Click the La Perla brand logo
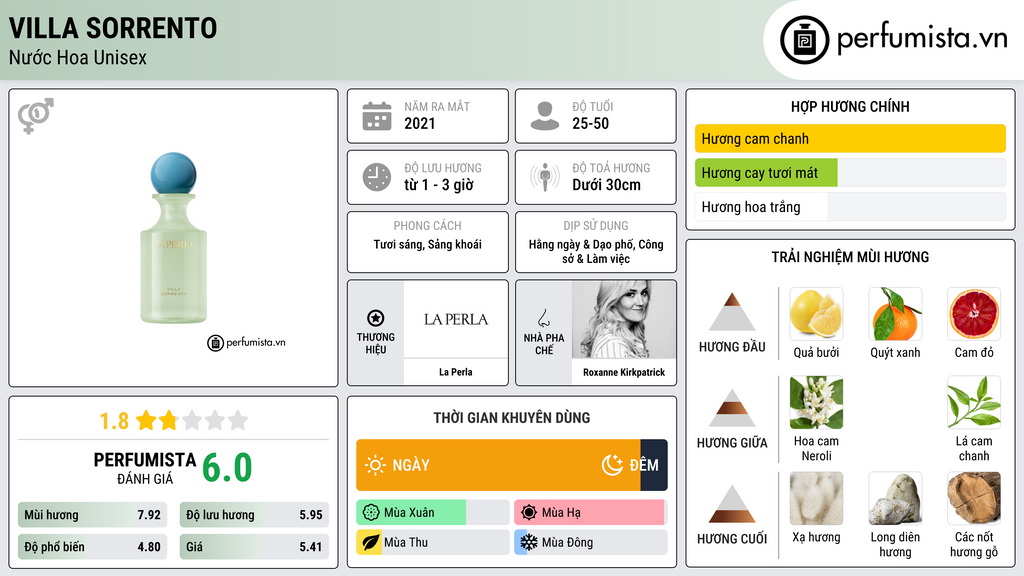 tap(456, 319)
